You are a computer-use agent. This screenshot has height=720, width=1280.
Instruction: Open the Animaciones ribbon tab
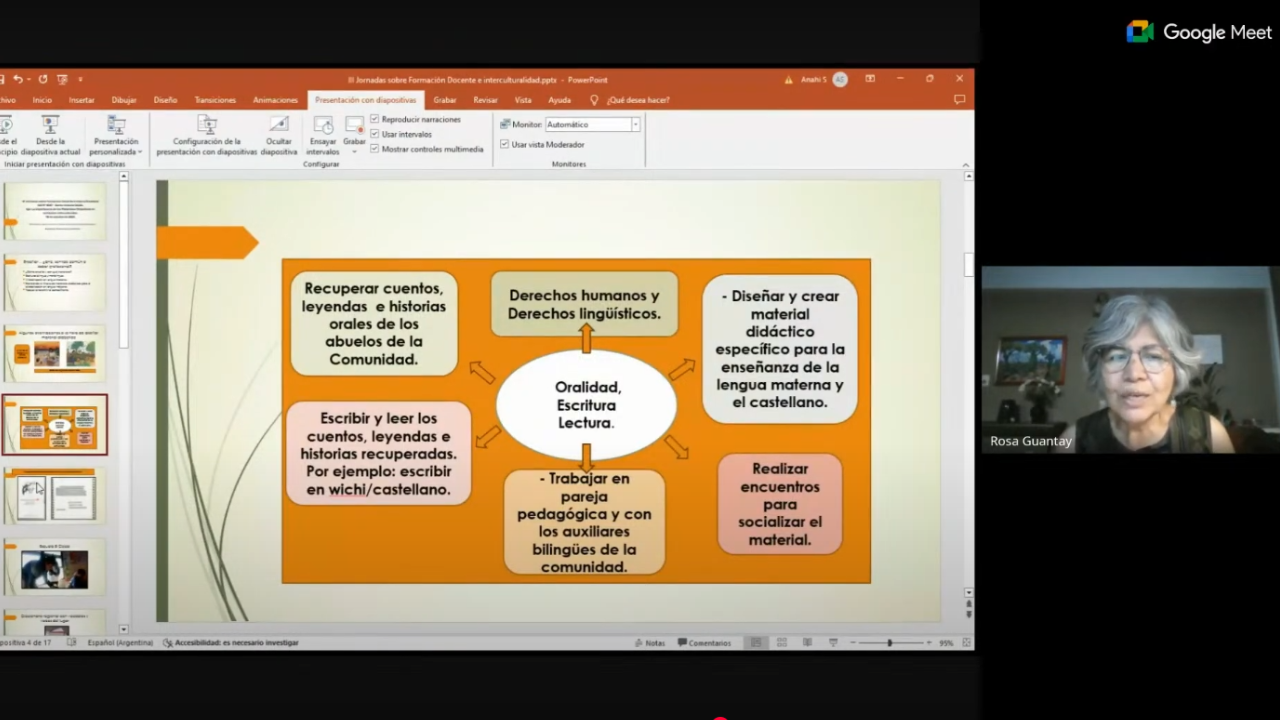(x=275, y=100)
